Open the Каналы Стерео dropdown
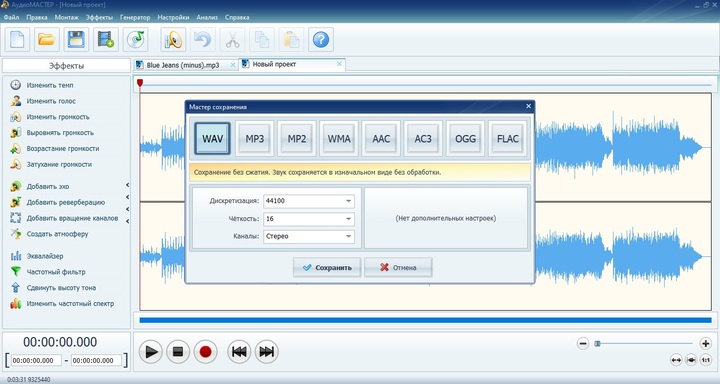This screenshot has width=720, height=384. 309,236
